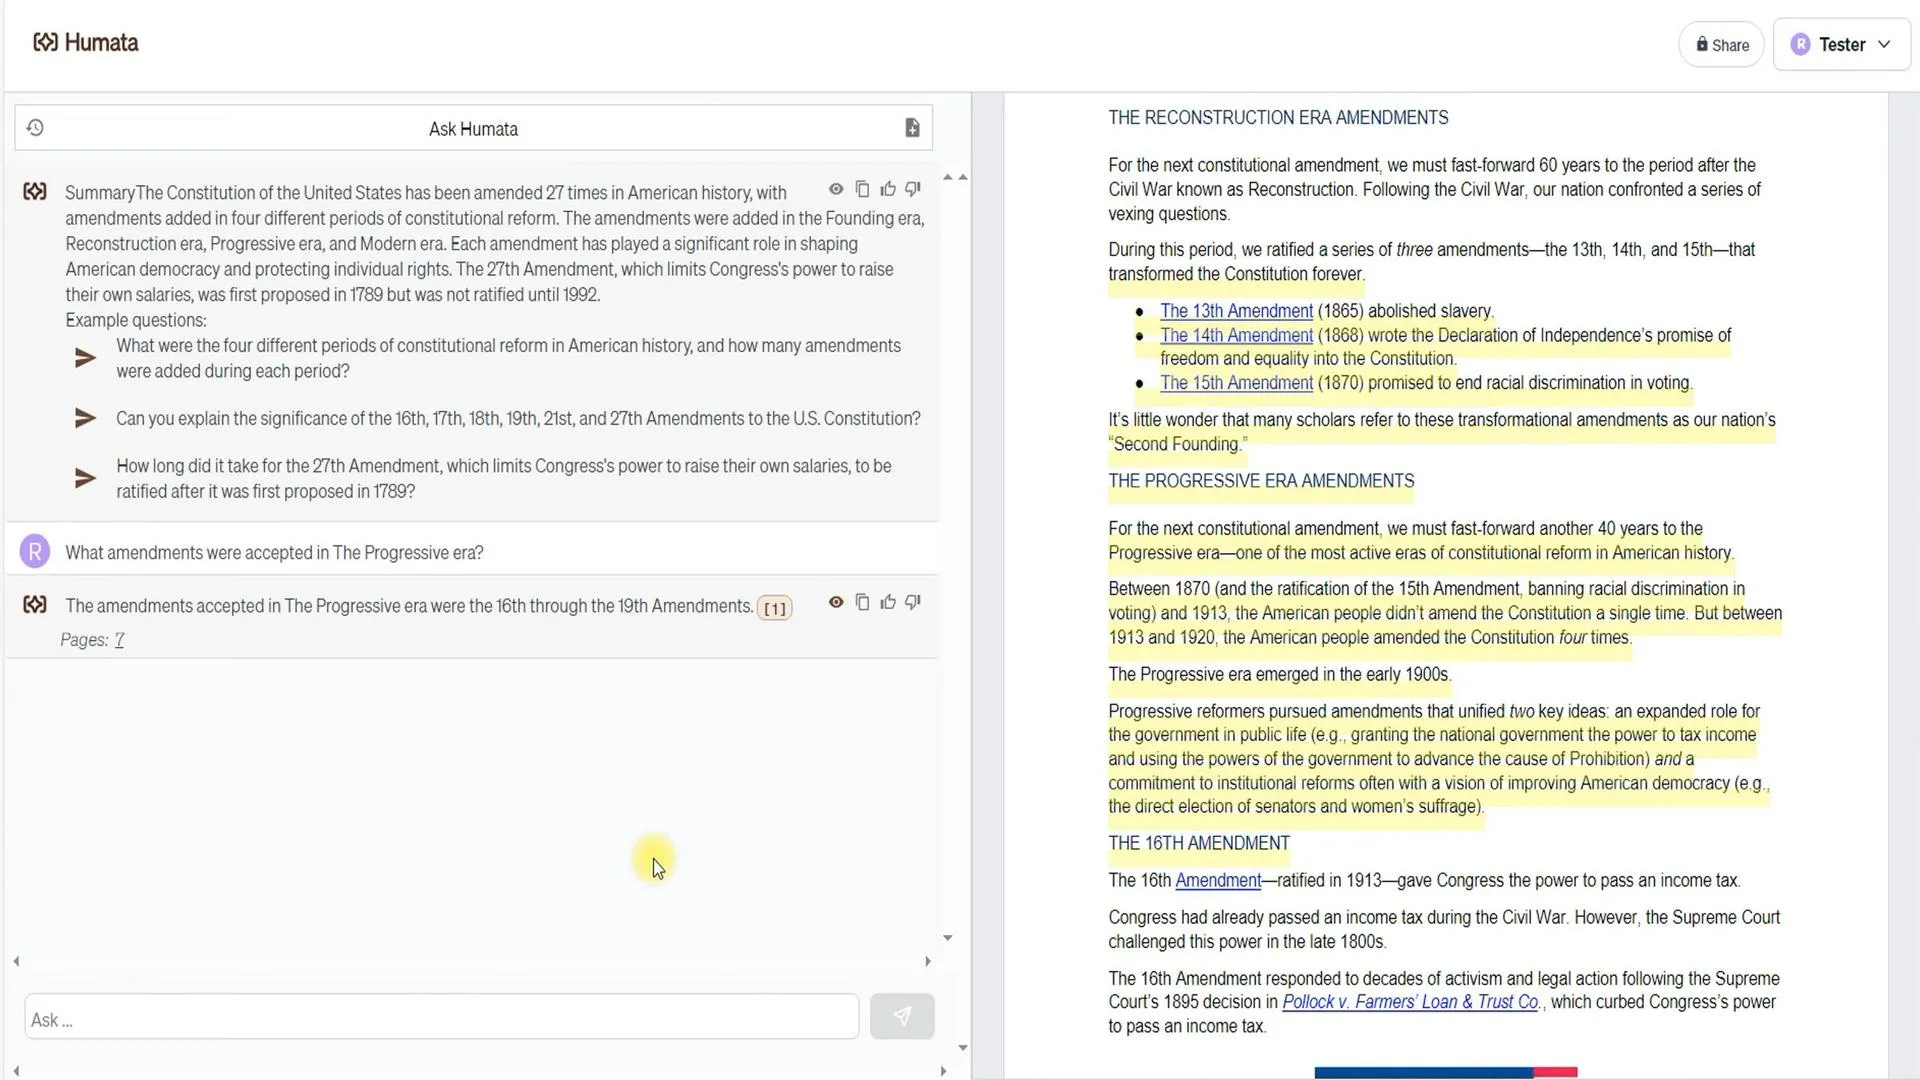Toggle the eye icon on the Progressive era answer
The image size is (1920, 1080).
coord(836,602)
